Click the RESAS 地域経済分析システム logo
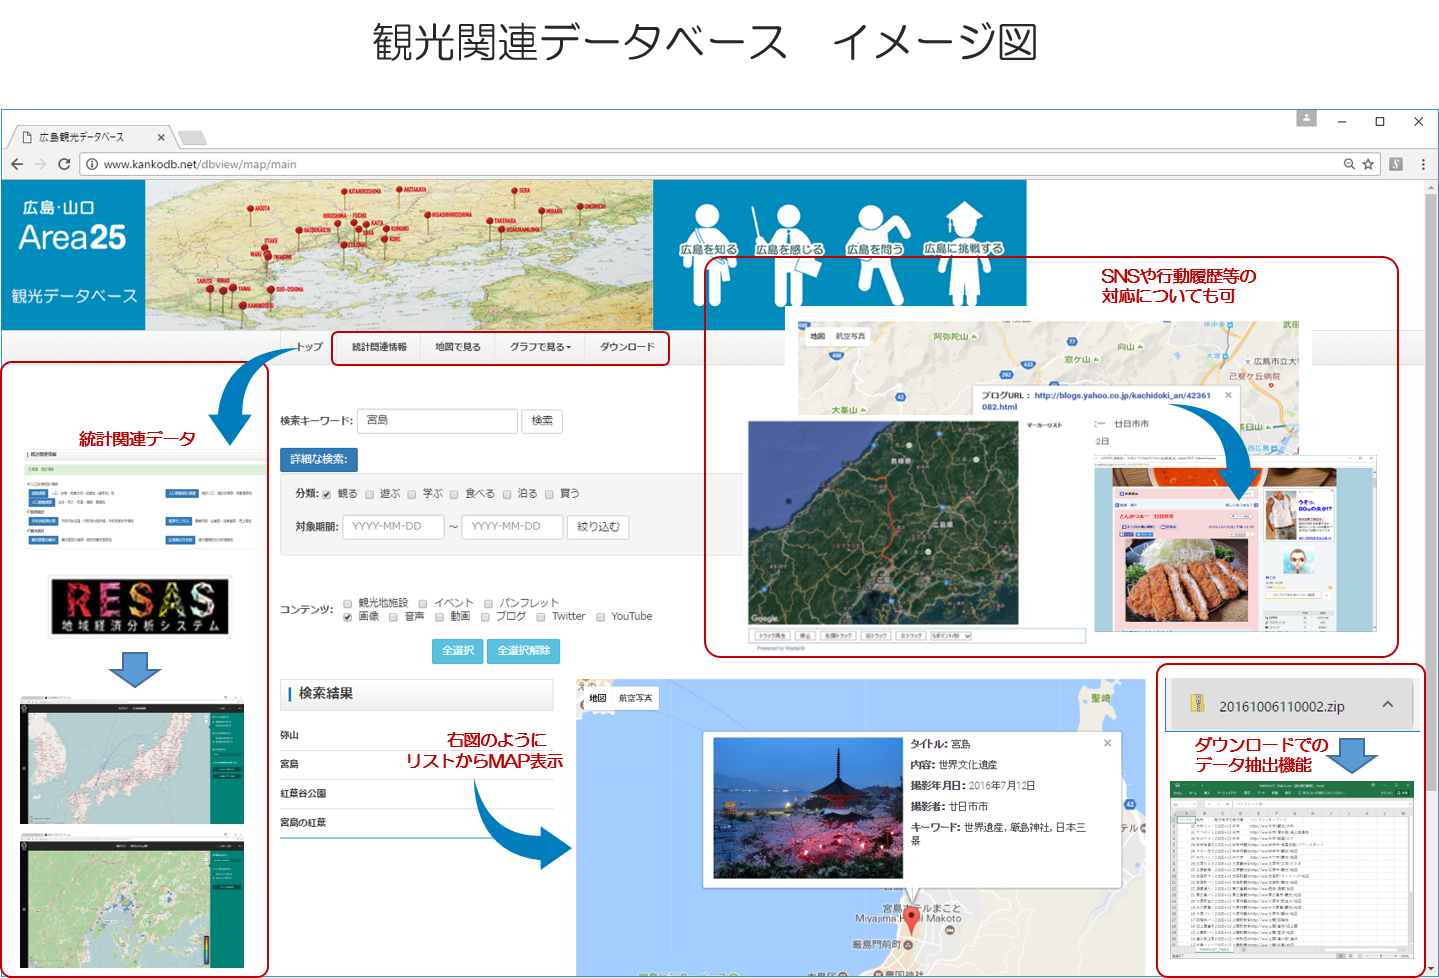 [140, 605]
